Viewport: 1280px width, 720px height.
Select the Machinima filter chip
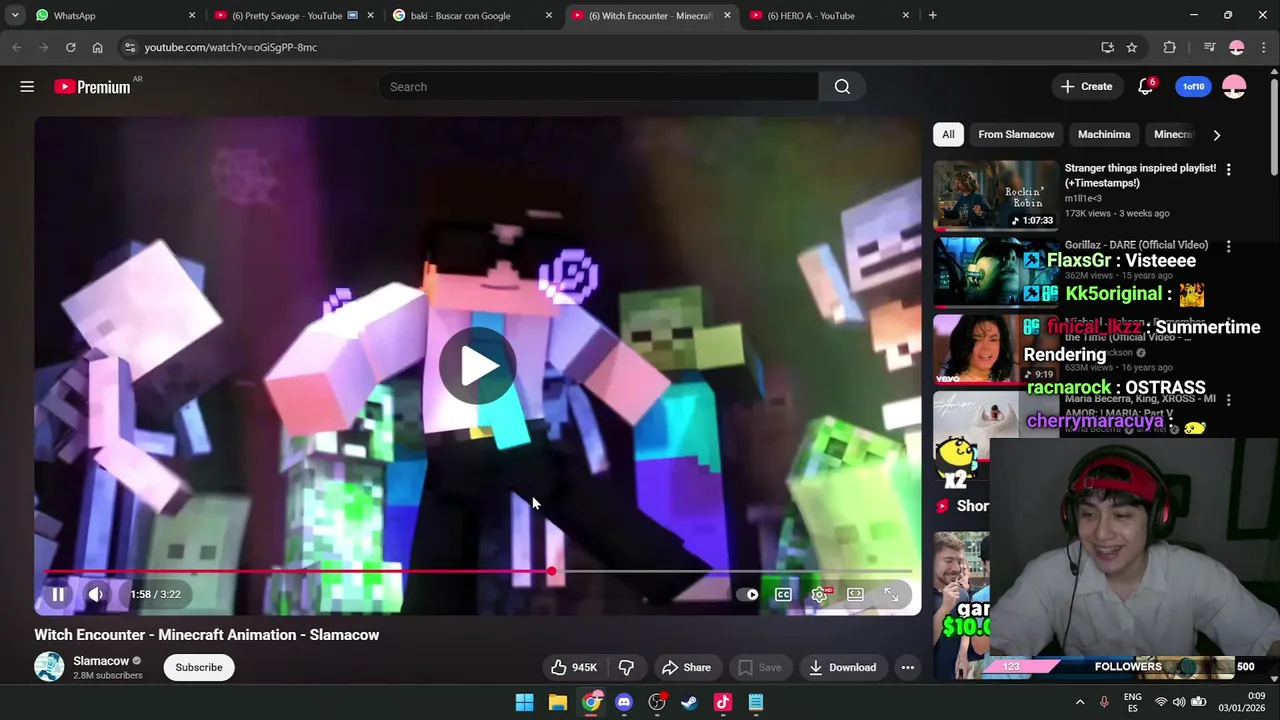1104,134
